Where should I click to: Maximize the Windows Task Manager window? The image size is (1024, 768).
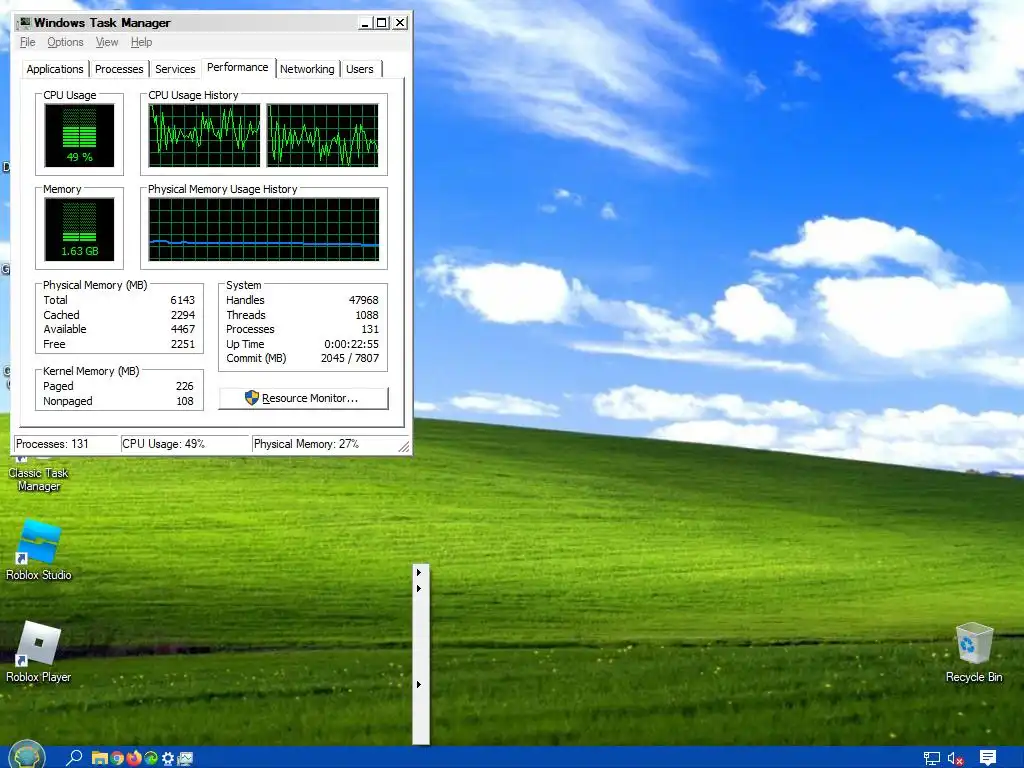point(381,23)
